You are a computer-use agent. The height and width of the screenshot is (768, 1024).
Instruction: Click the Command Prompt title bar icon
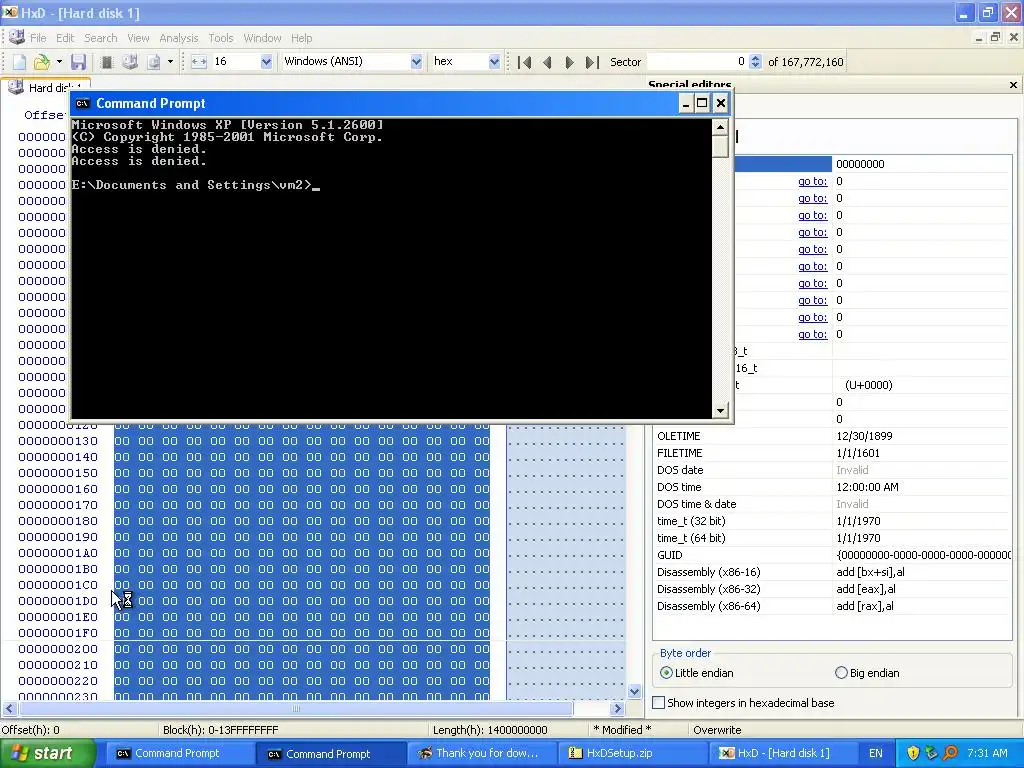(x=82, y=103)
